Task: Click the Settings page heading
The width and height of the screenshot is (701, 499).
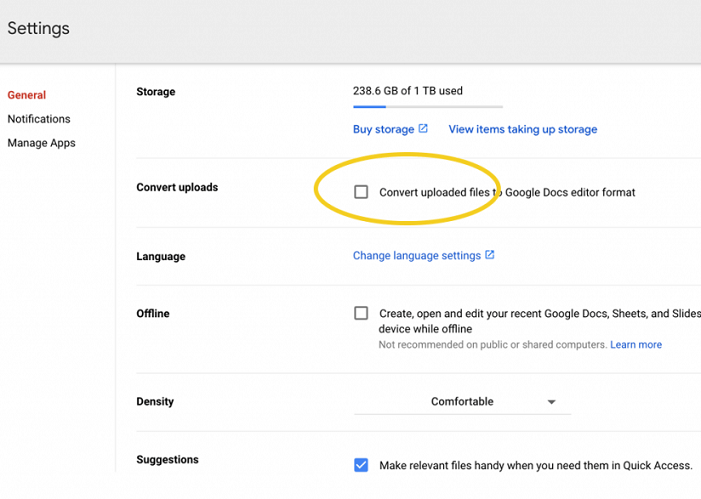Action: (38, 28)
